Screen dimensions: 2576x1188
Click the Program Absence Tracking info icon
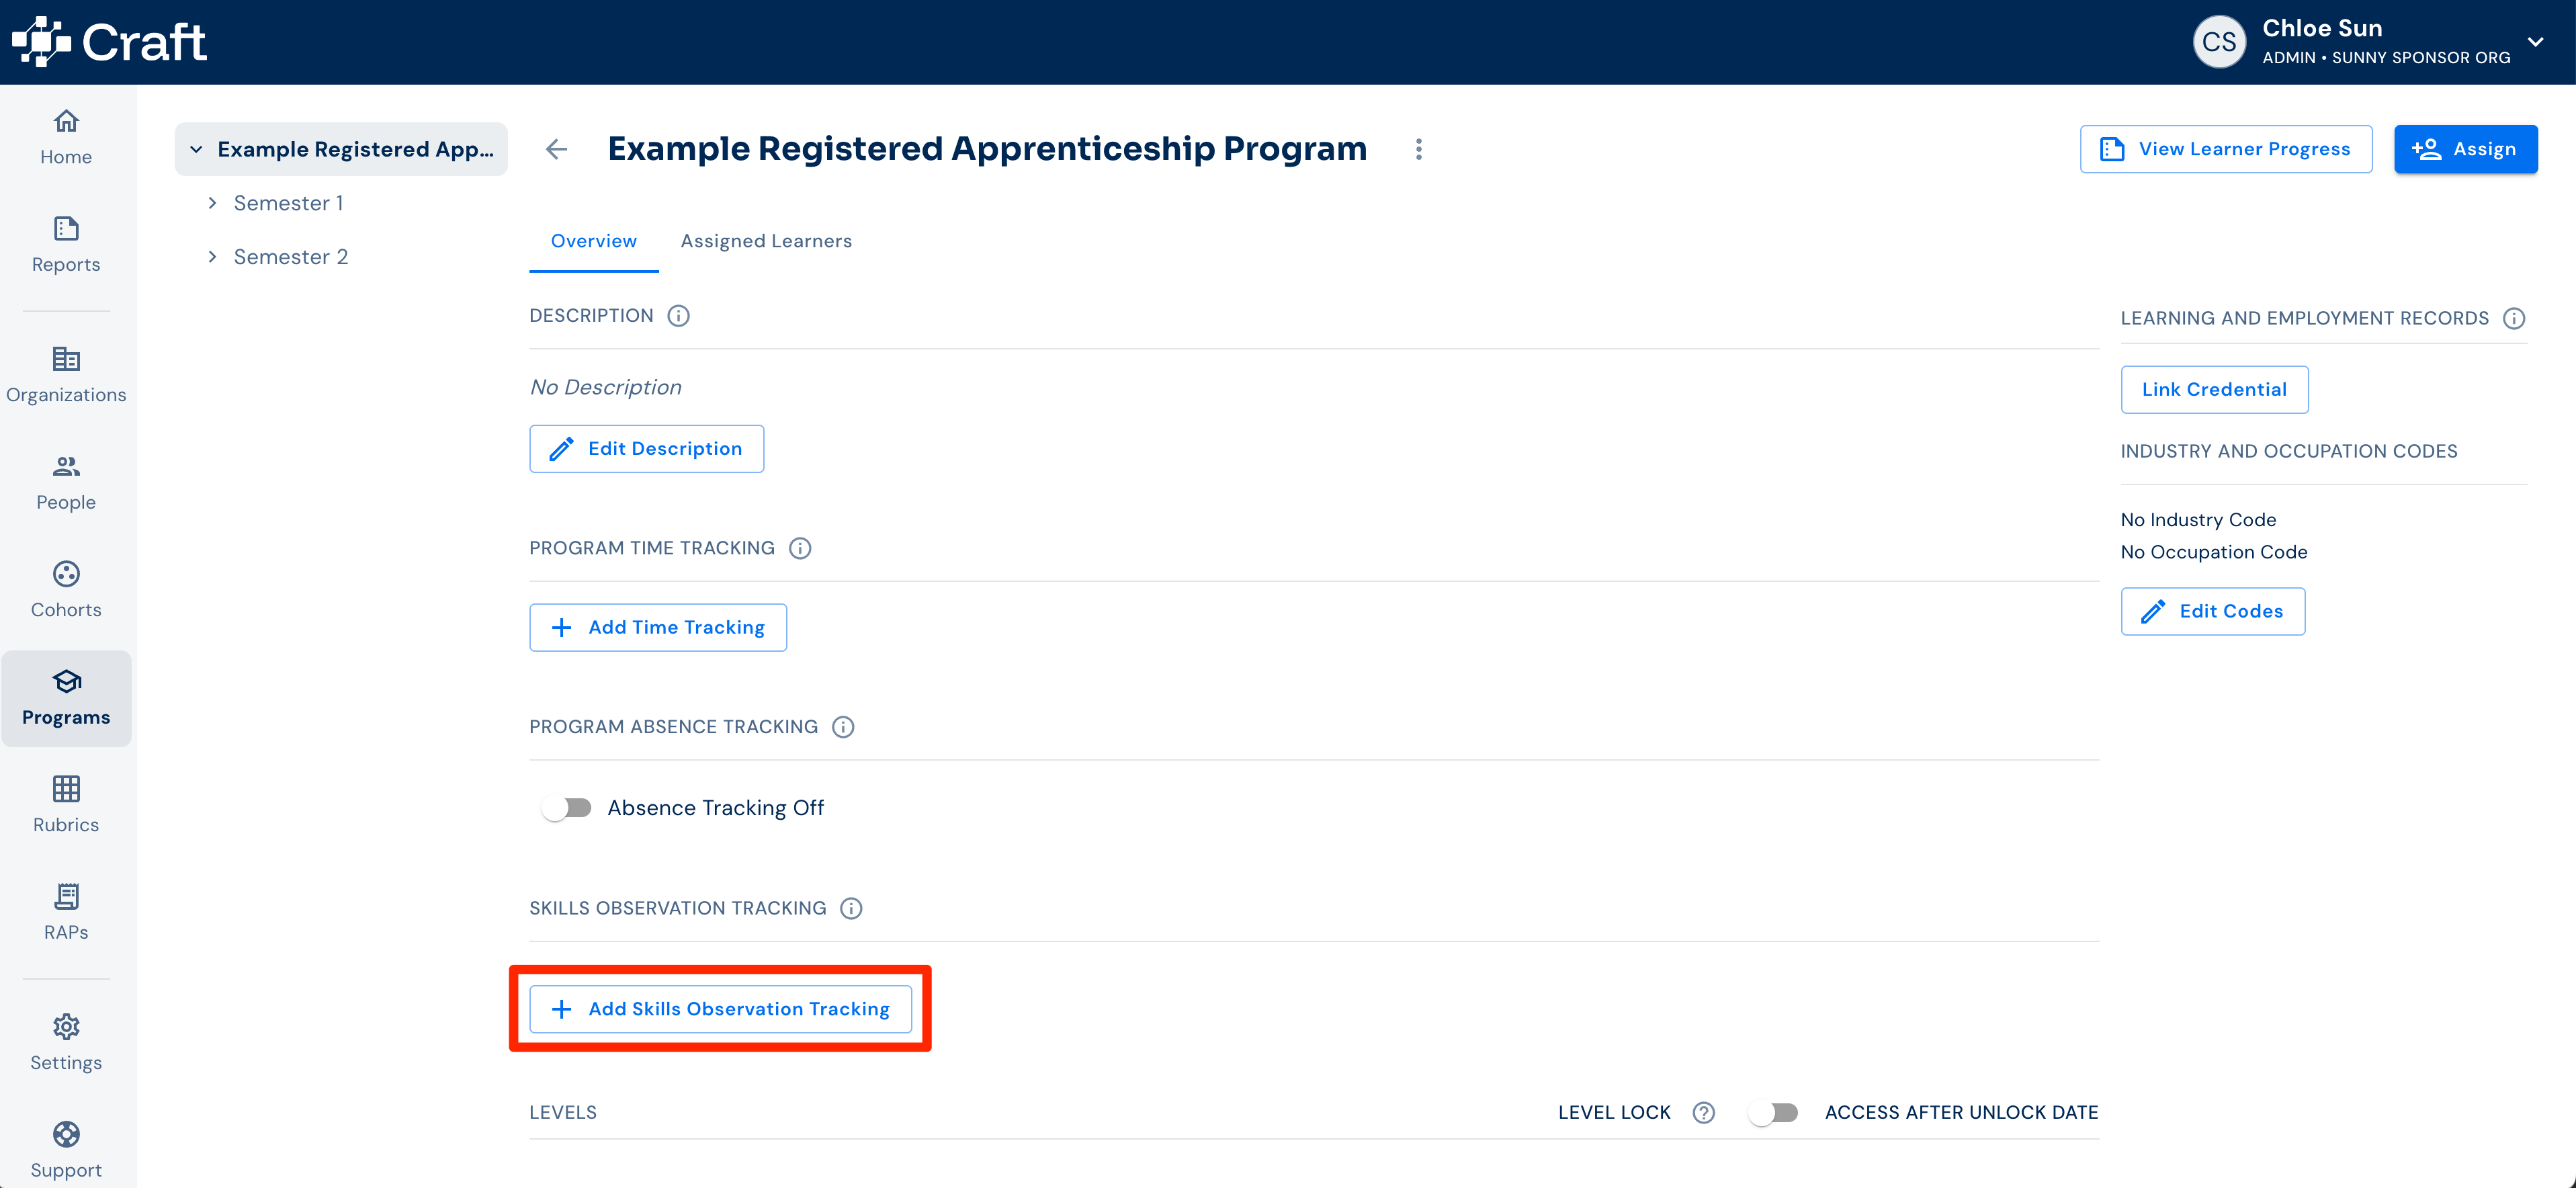pyautogui.click(x=843, y=727)
